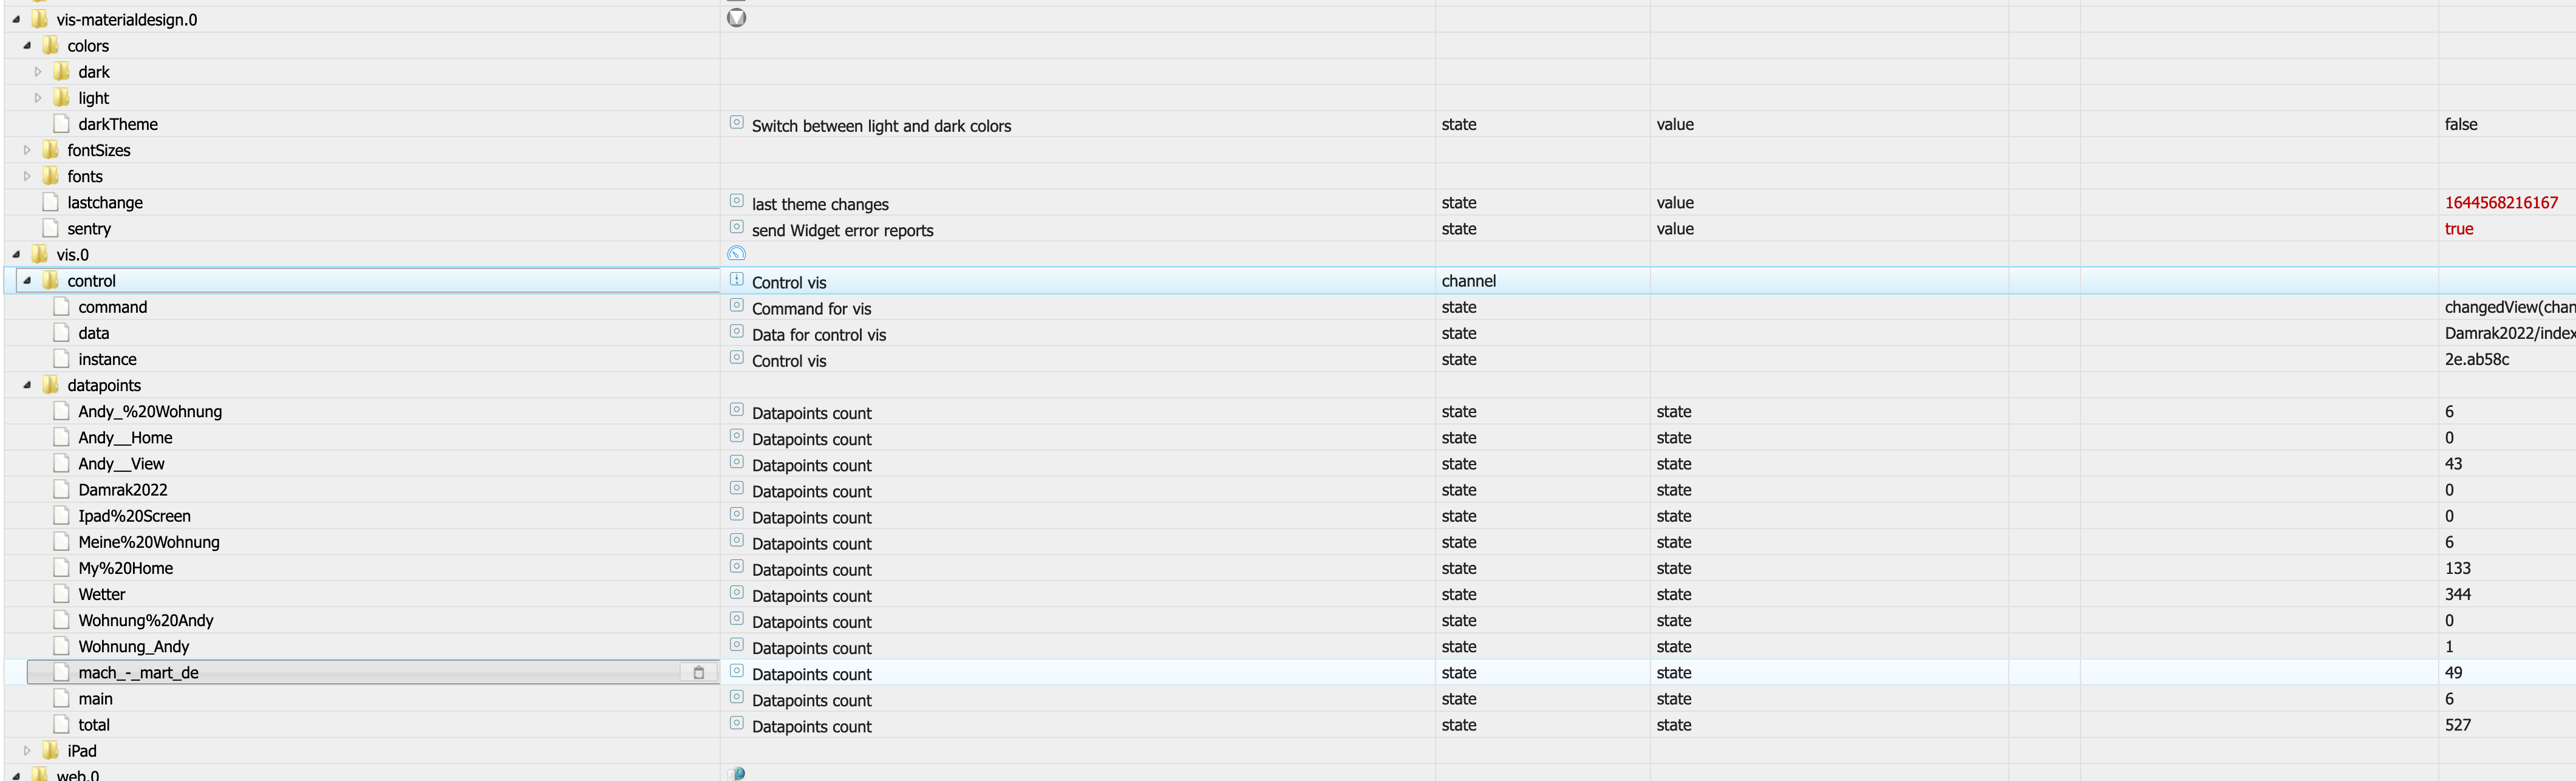Click state icon beside 'last theme changes'

737,200
